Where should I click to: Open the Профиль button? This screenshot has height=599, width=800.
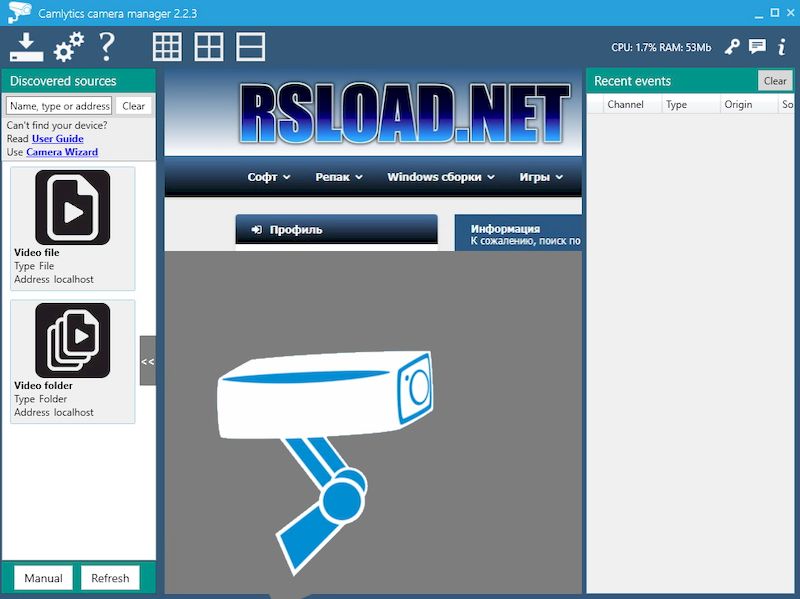(336, 230)
